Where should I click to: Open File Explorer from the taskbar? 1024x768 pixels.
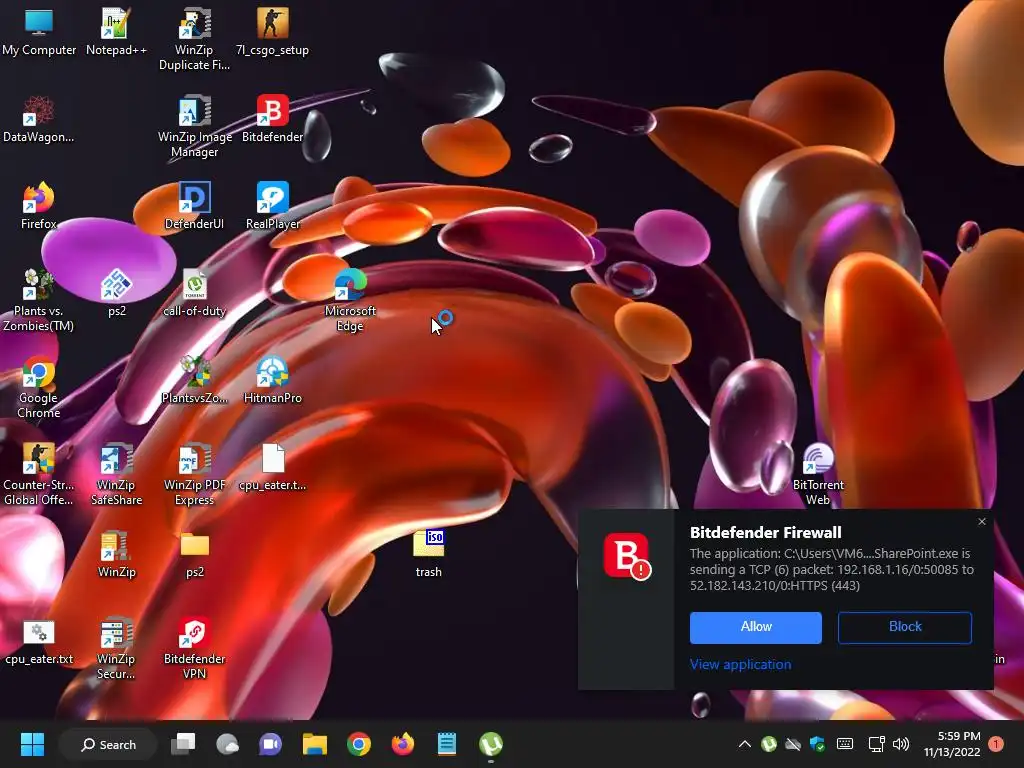(x=314, y=744)
